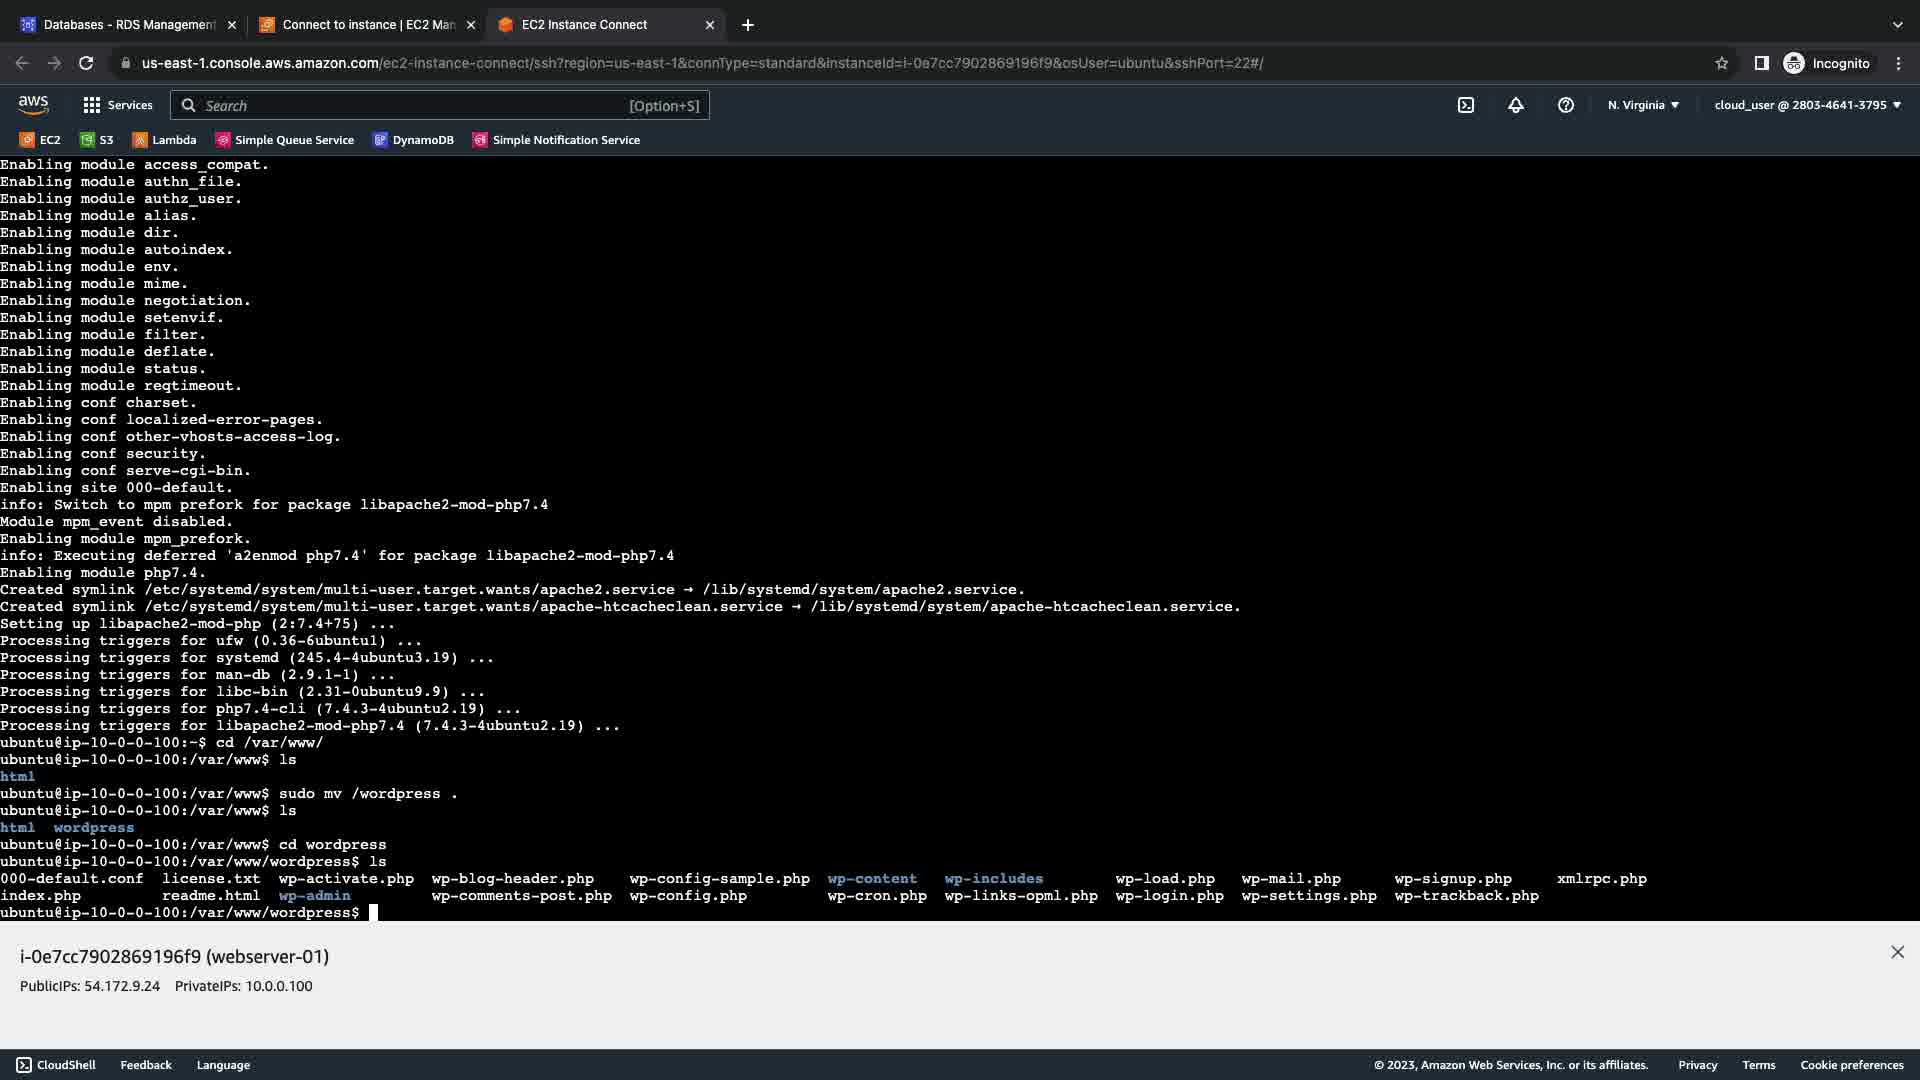Open the AWS CloudShell icon in the top navigation bar
Viewport: 1920px width, 1080px height.
pos(1465,105)
